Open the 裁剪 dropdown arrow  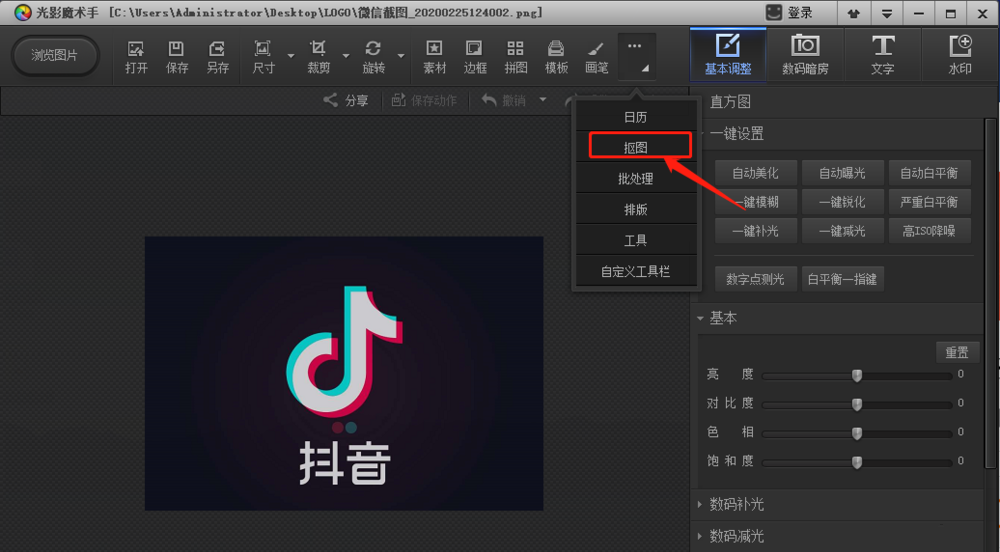(346, 56)
